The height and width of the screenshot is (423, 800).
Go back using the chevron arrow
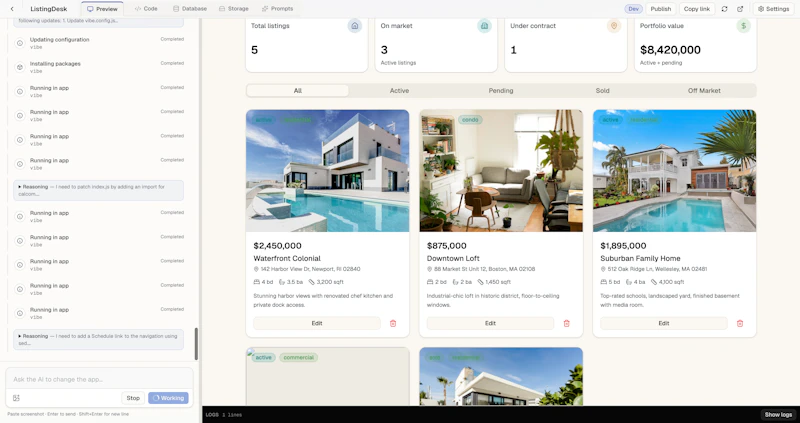click(x=12, y=9)
